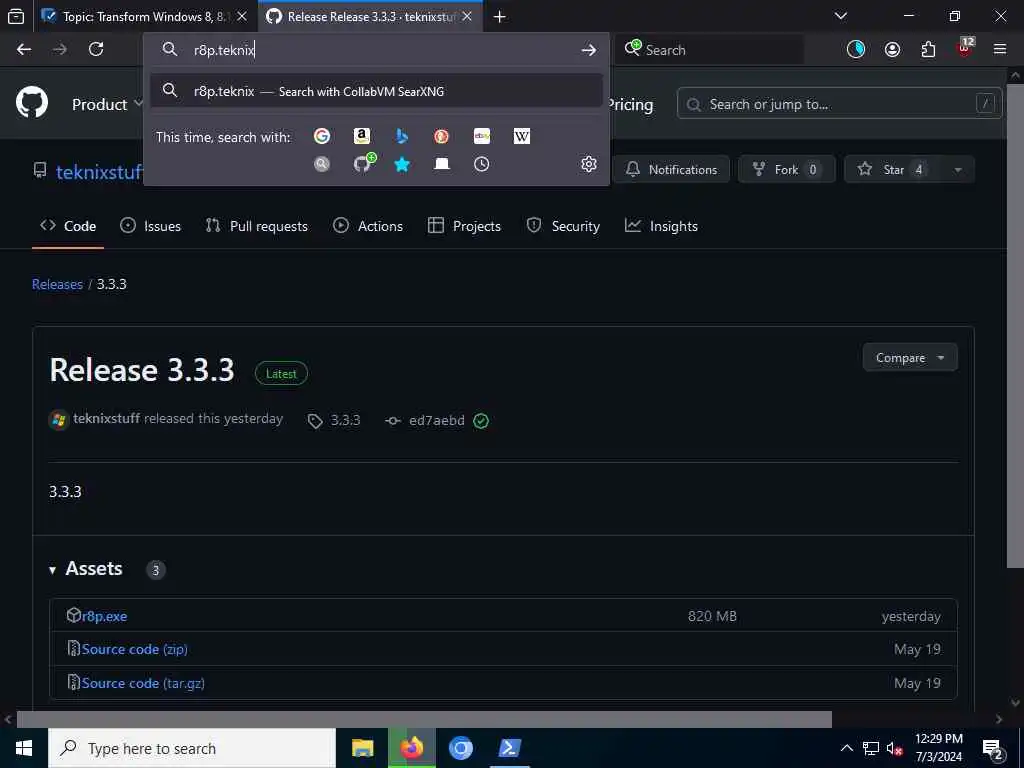Open search settings gear icon
This screenshot has height=768, width=1024.
click(588, 164)
